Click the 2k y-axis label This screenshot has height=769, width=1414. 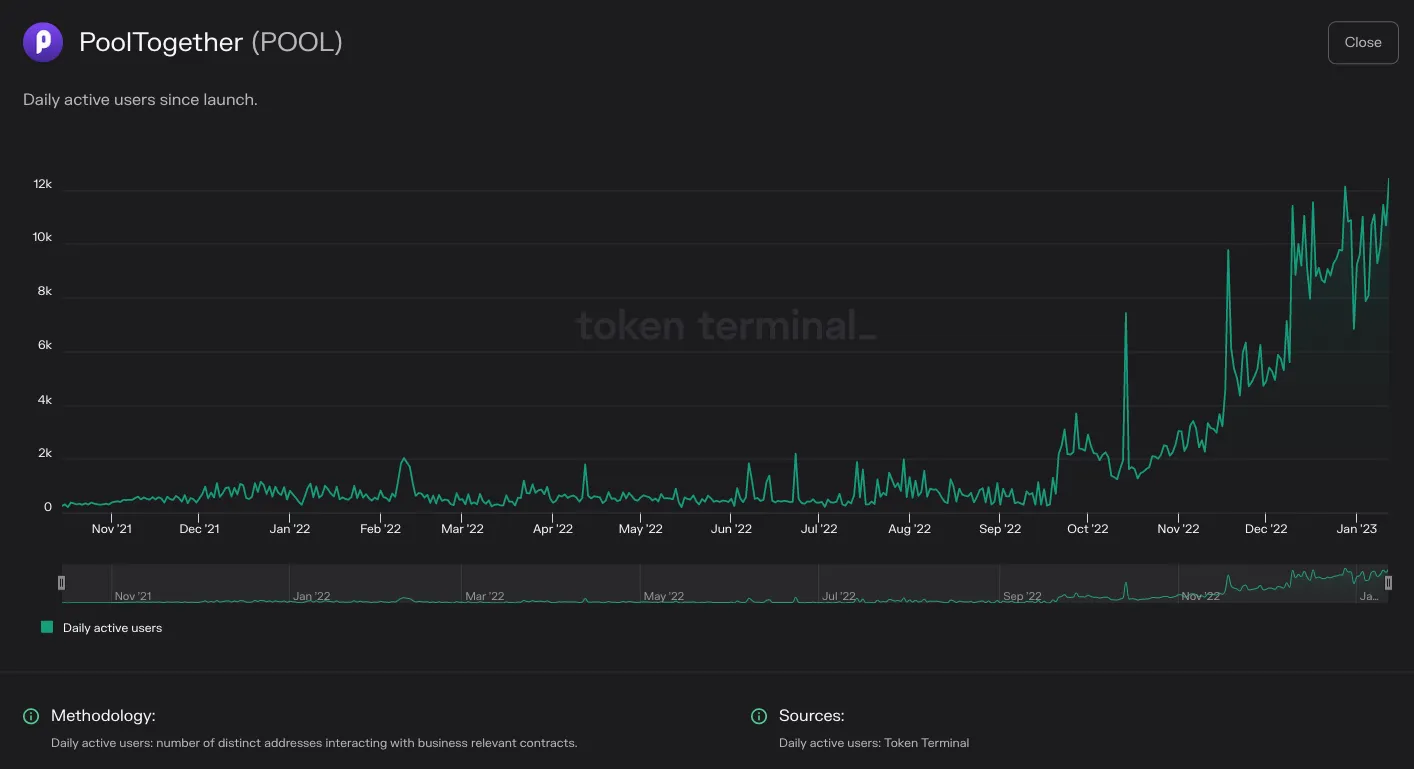[45, 453]
